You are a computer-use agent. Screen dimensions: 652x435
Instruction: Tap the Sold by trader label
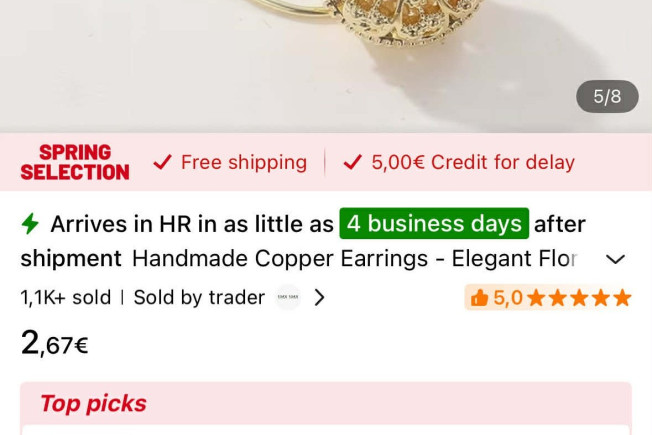(199, 297)
